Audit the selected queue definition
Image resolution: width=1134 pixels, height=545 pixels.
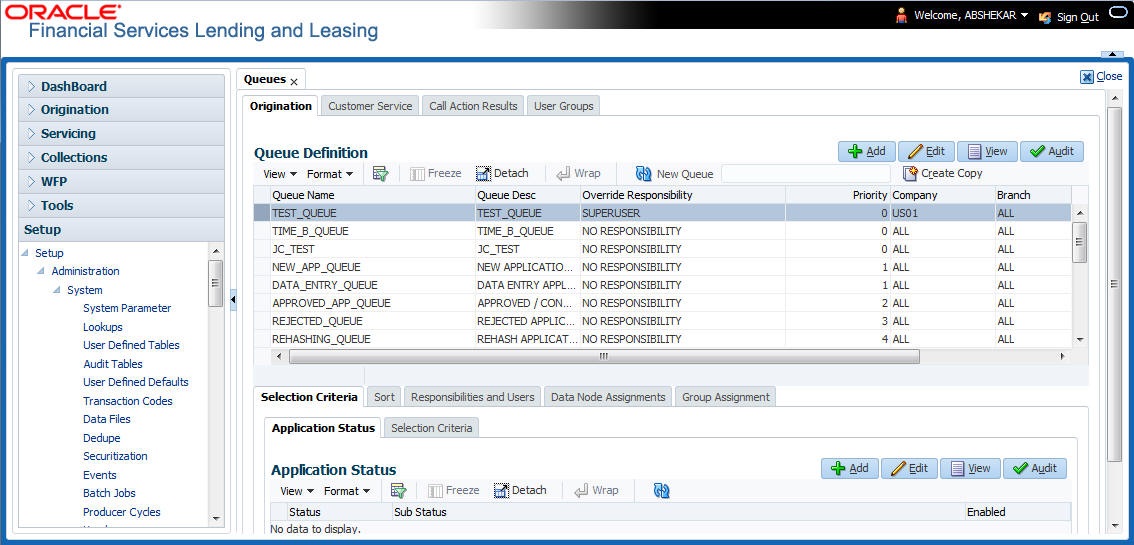pyautogui.click(x=1052, y=151)
